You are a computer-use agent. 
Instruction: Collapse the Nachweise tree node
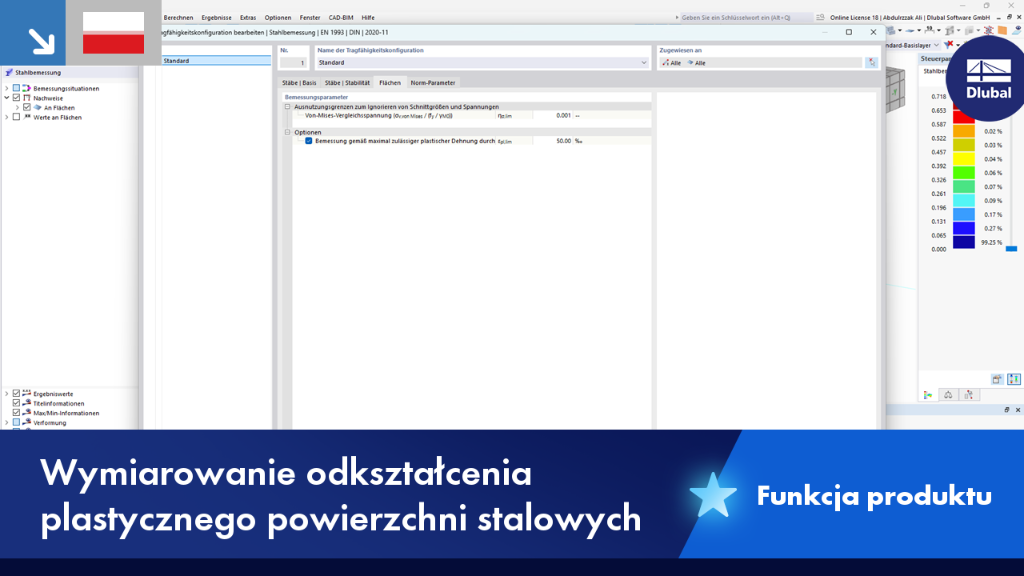7,98
